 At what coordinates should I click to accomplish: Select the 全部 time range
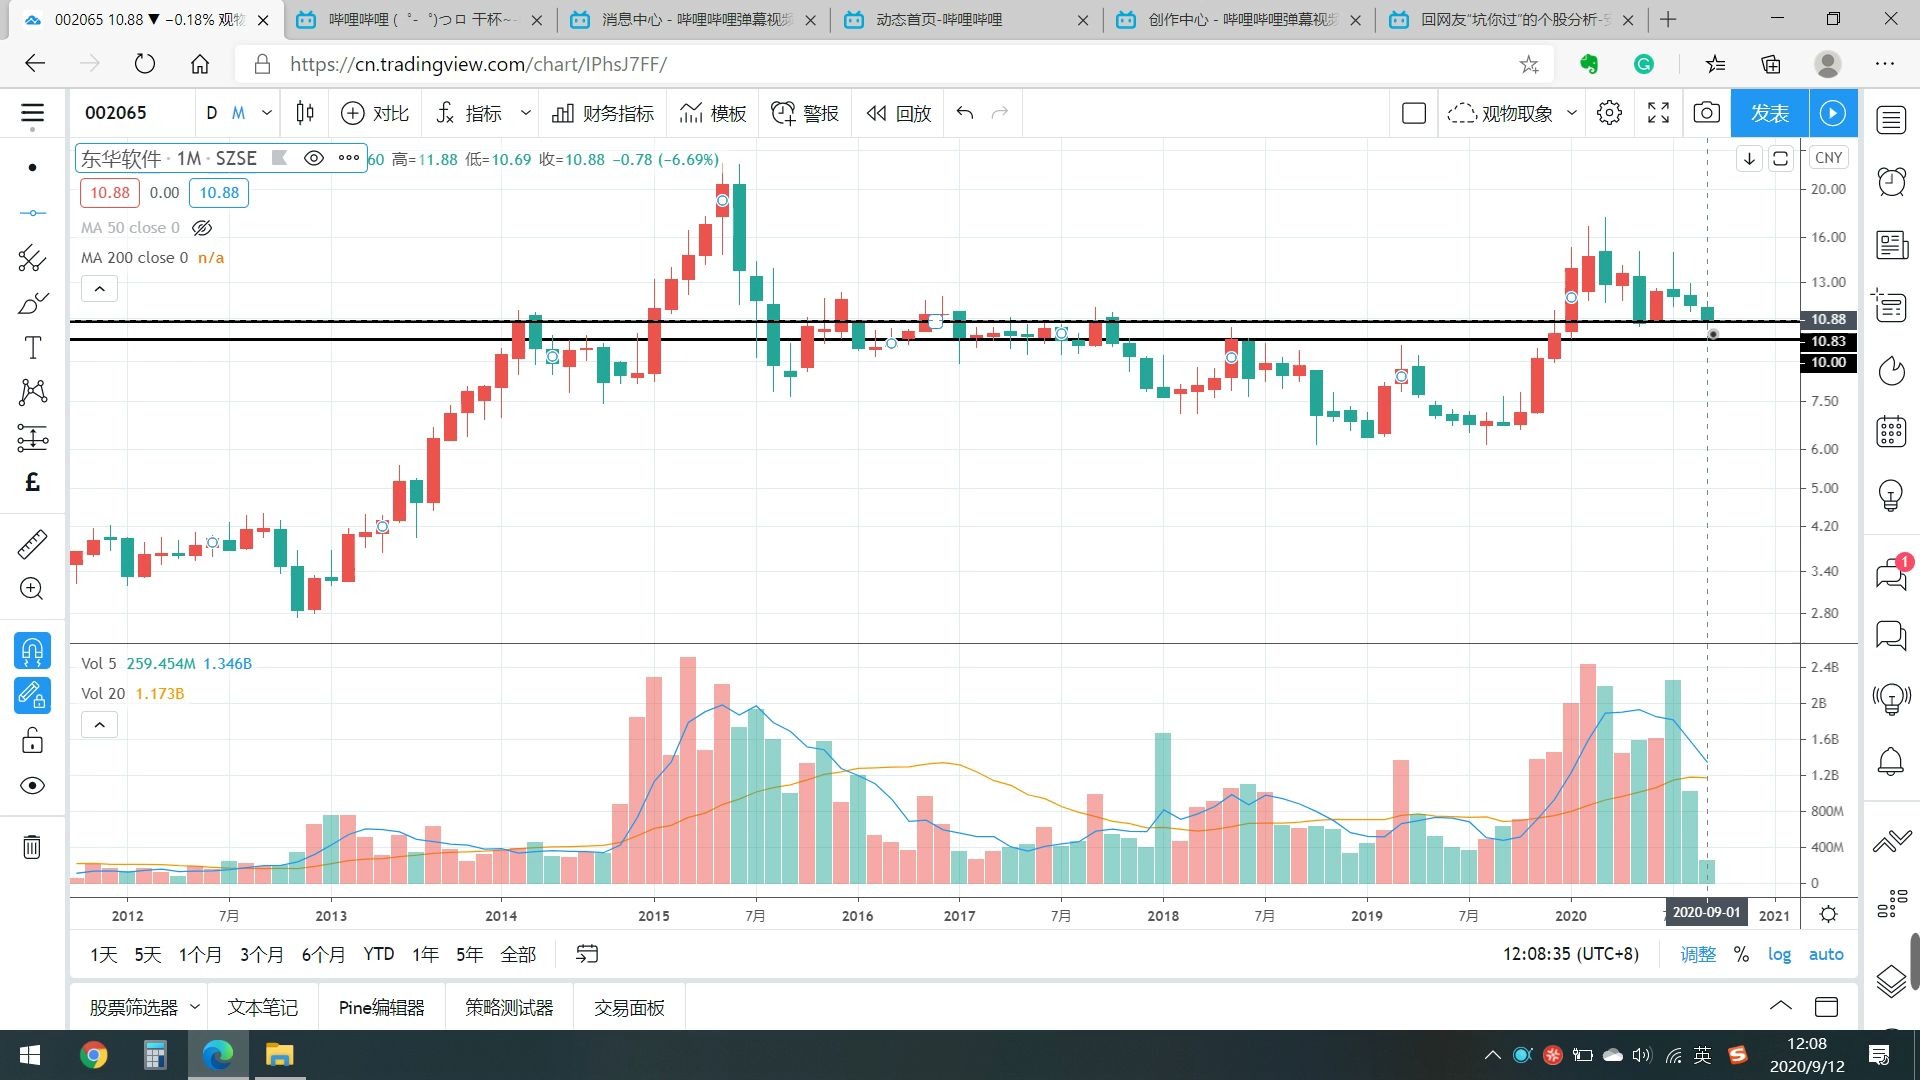pos(518,954)
